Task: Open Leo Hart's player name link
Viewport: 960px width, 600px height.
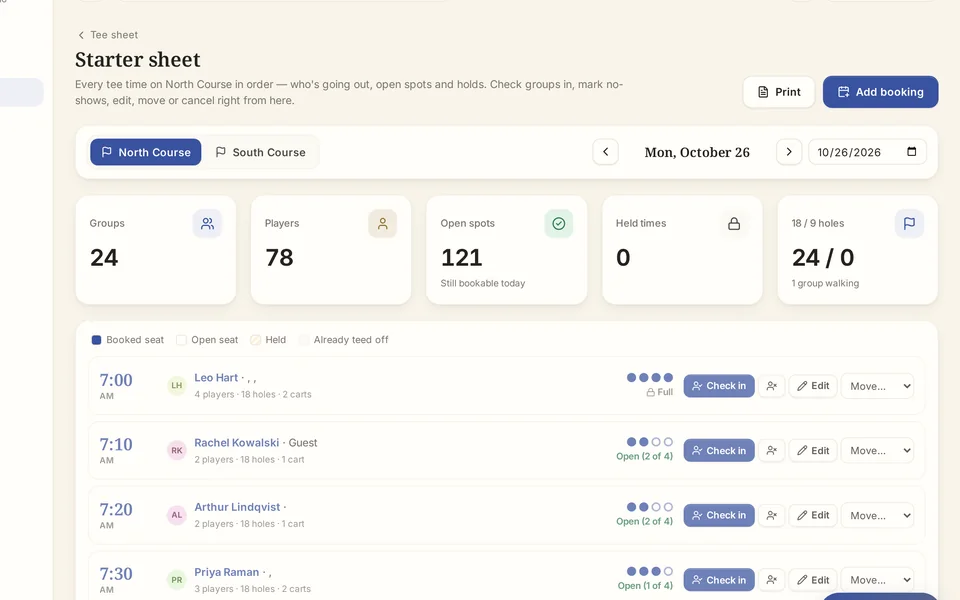Action: coord(216,378)
